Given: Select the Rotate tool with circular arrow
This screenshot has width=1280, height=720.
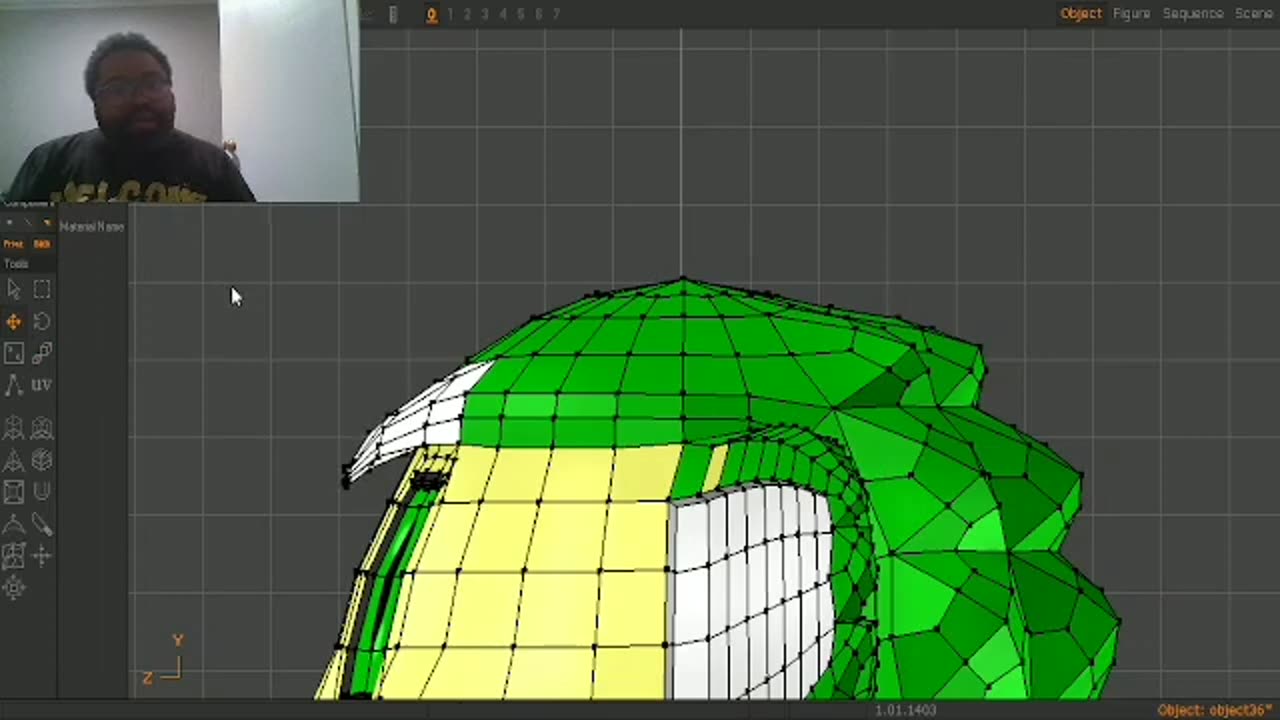Looking at the screenshot, I should (42, 321).
